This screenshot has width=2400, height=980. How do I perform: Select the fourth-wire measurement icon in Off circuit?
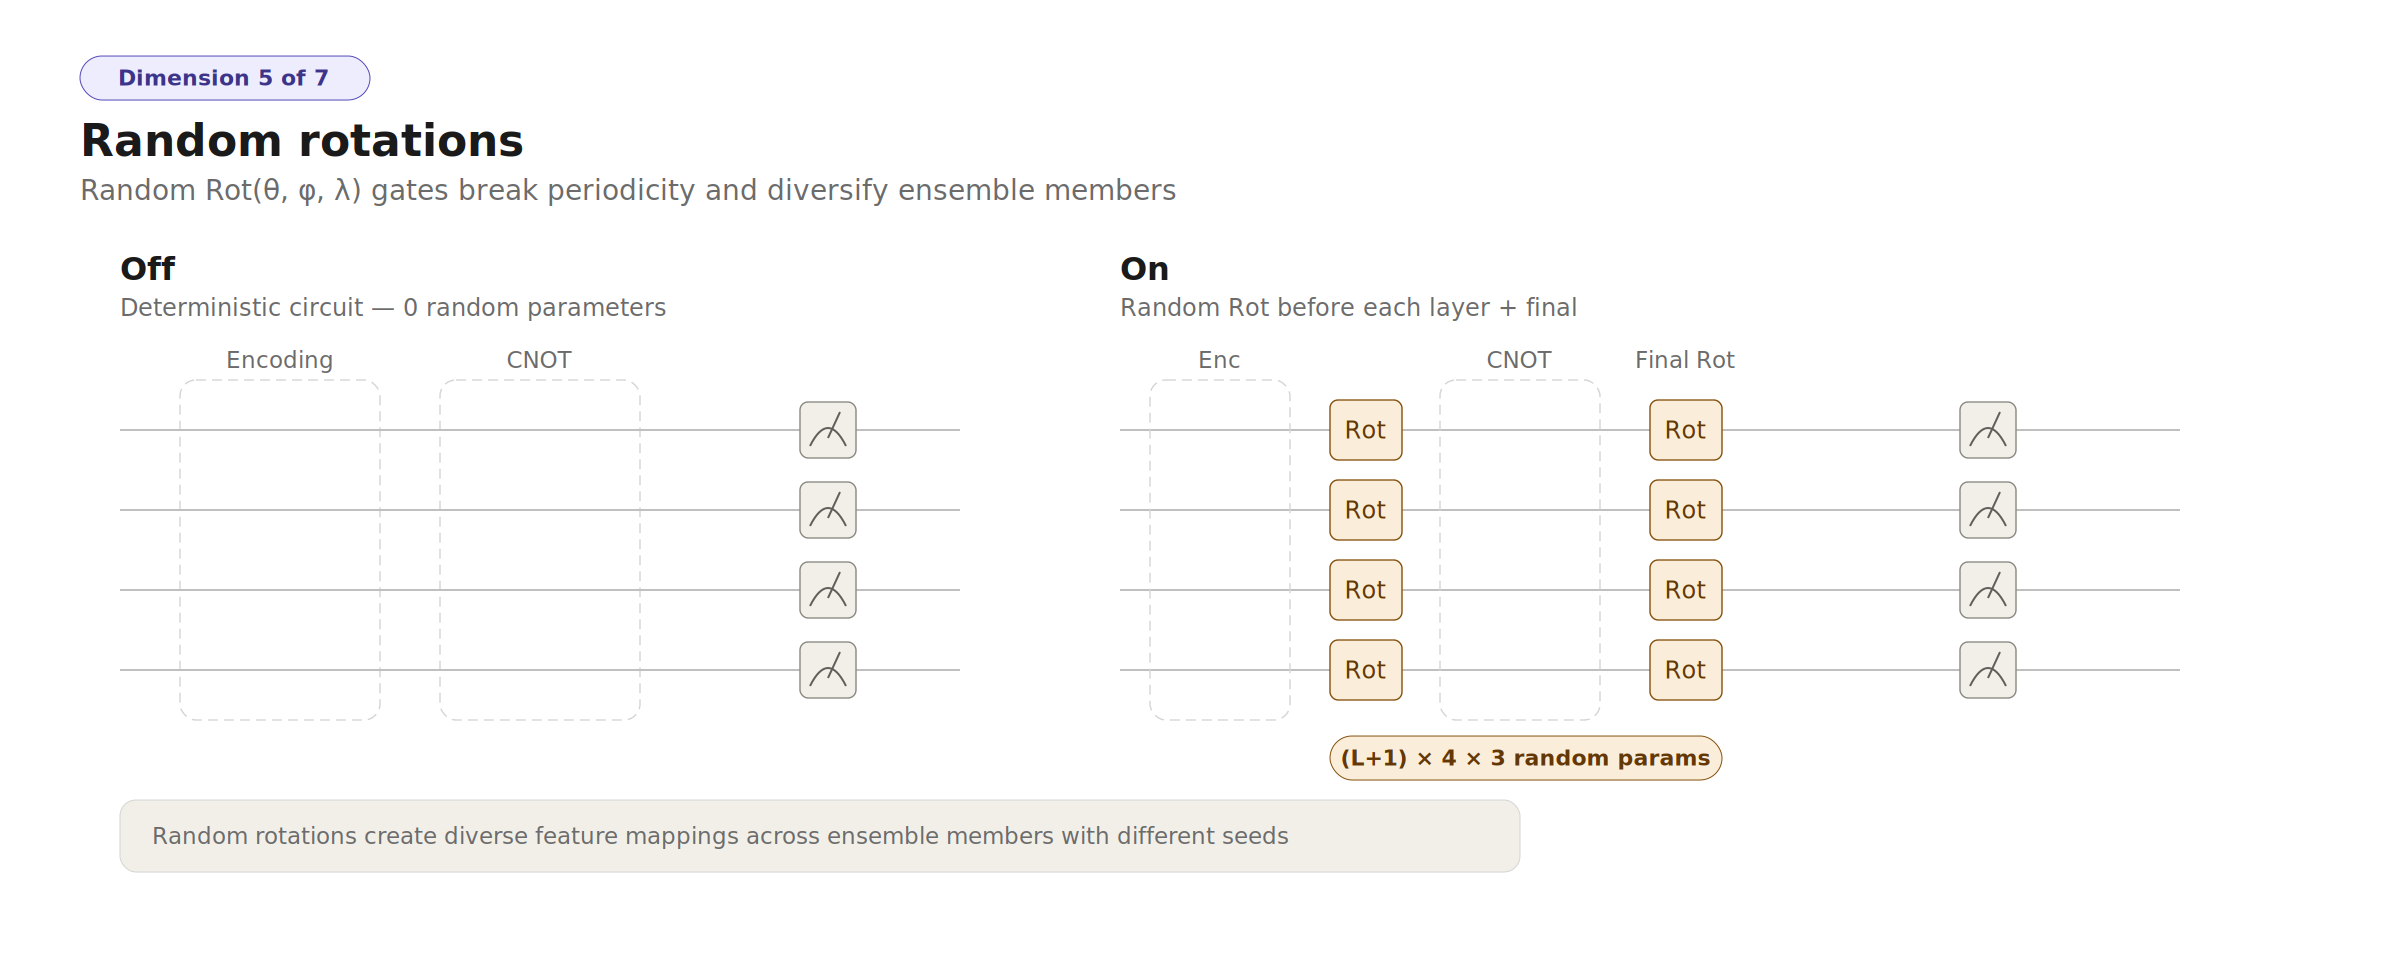click(828, 670)
